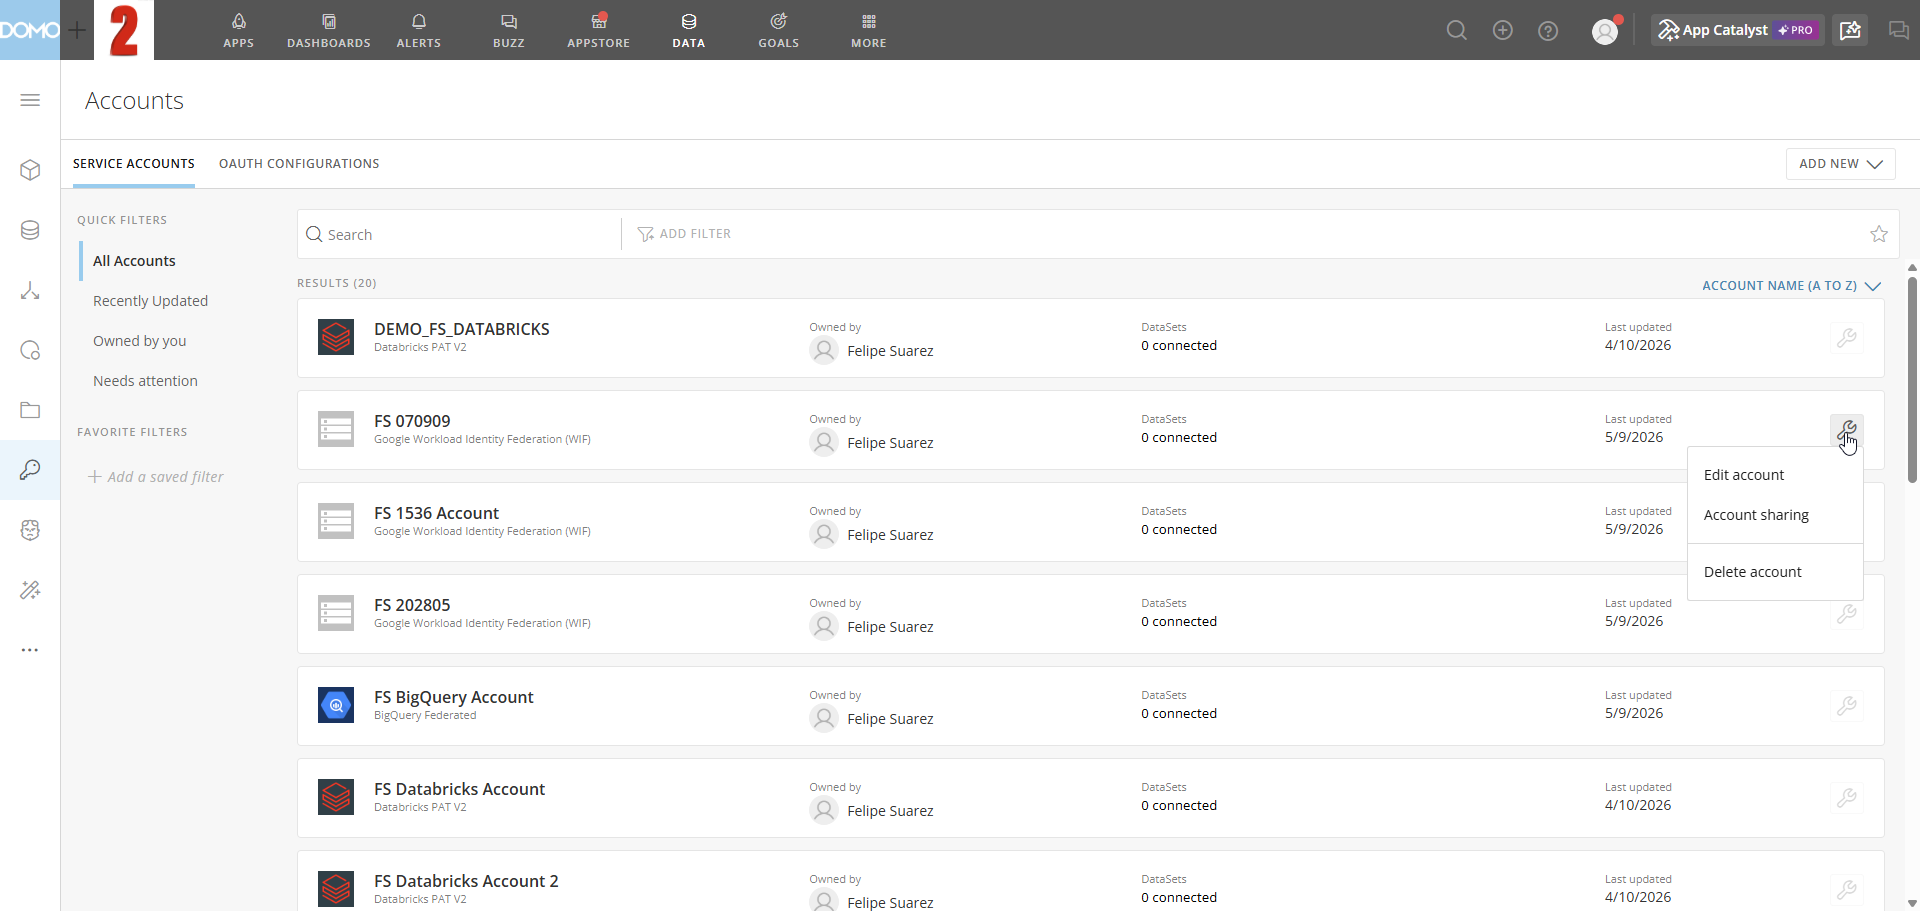Viewport: 1920px width, 911px height.
Task: Open Buzz chat navigation icon
Action: (x=508, y=30)
